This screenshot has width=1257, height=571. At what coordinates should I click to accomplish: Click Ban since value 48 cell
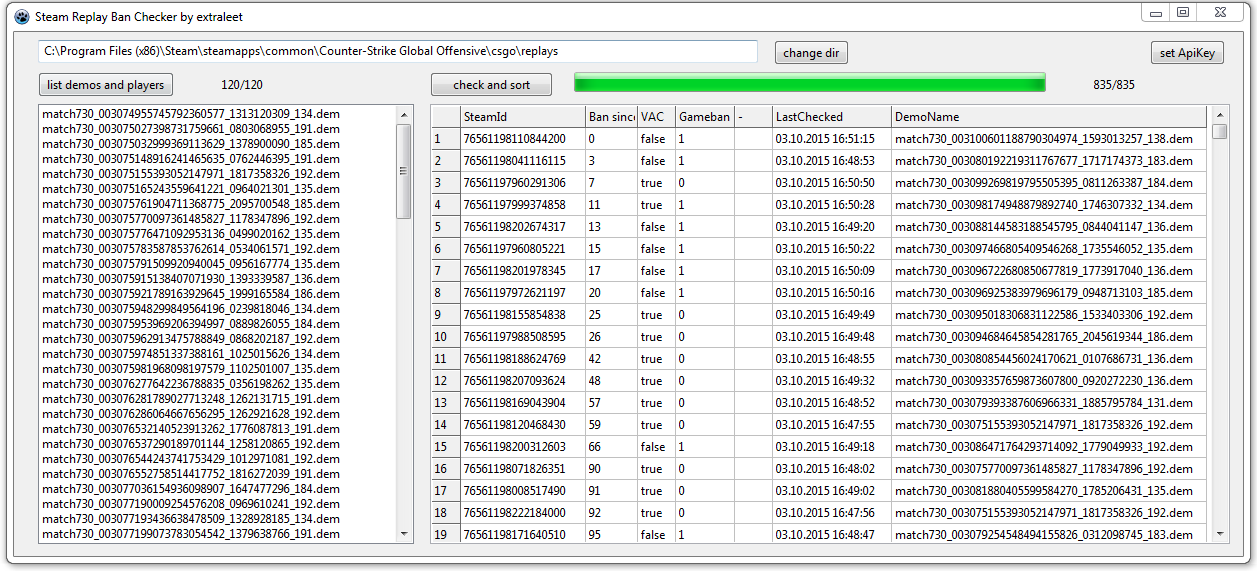611,381
